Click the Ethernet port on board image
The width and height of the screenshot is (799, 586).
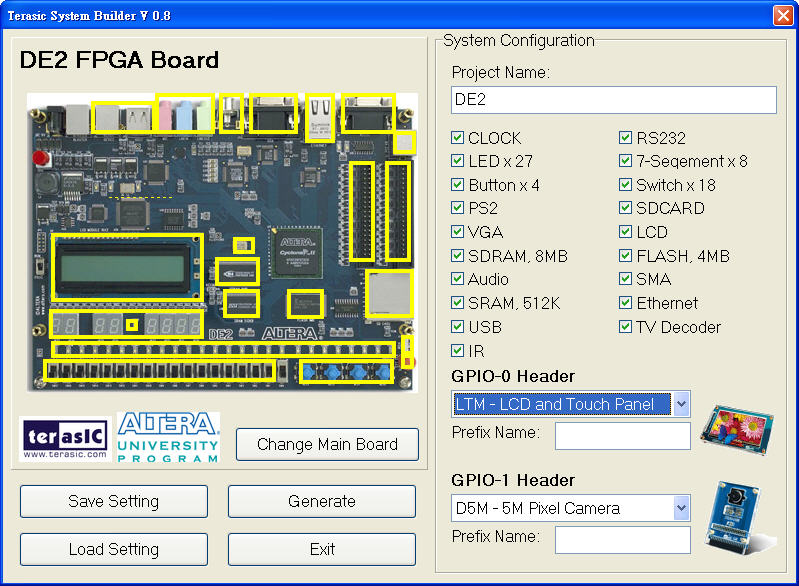pyautogui.click(x=320, y=118)
